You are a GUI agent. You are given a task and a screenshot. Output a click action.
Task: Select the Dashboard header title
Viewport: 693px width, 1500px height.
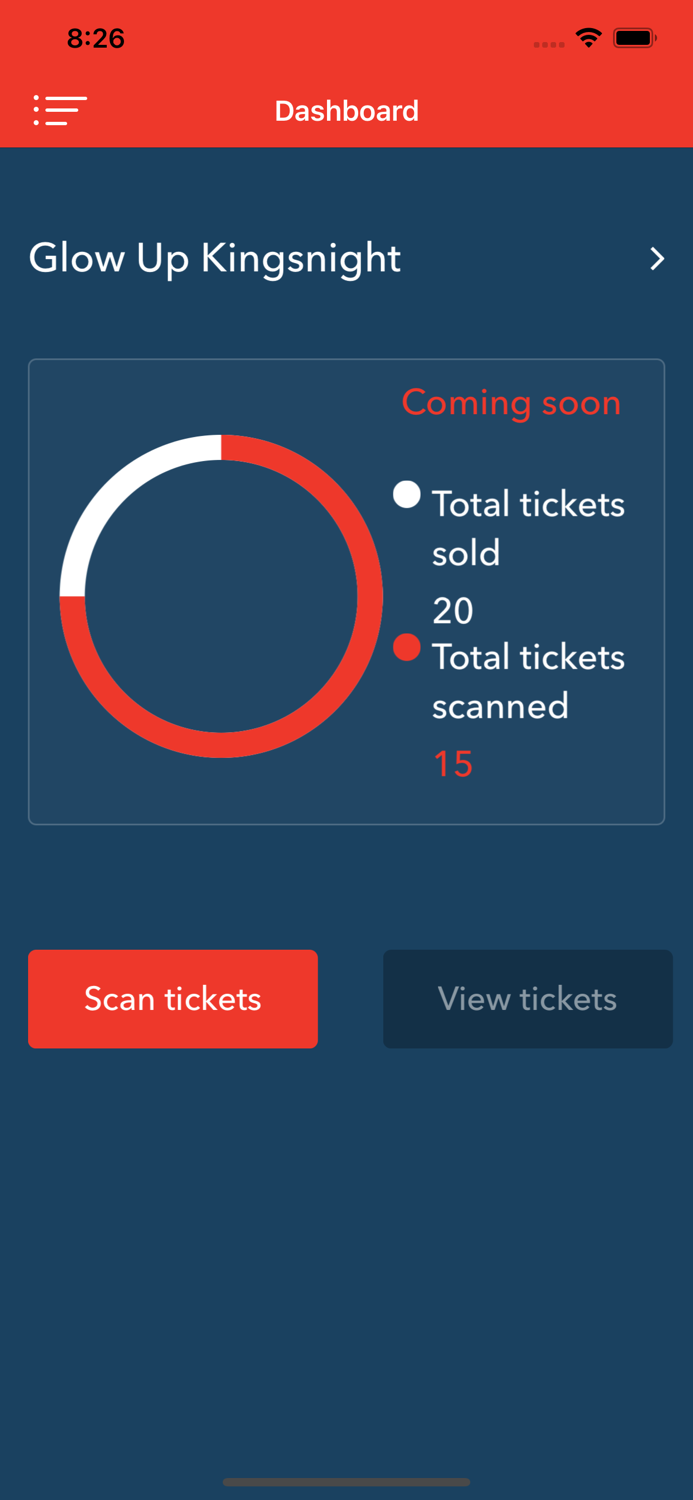[x=346, y=110]
